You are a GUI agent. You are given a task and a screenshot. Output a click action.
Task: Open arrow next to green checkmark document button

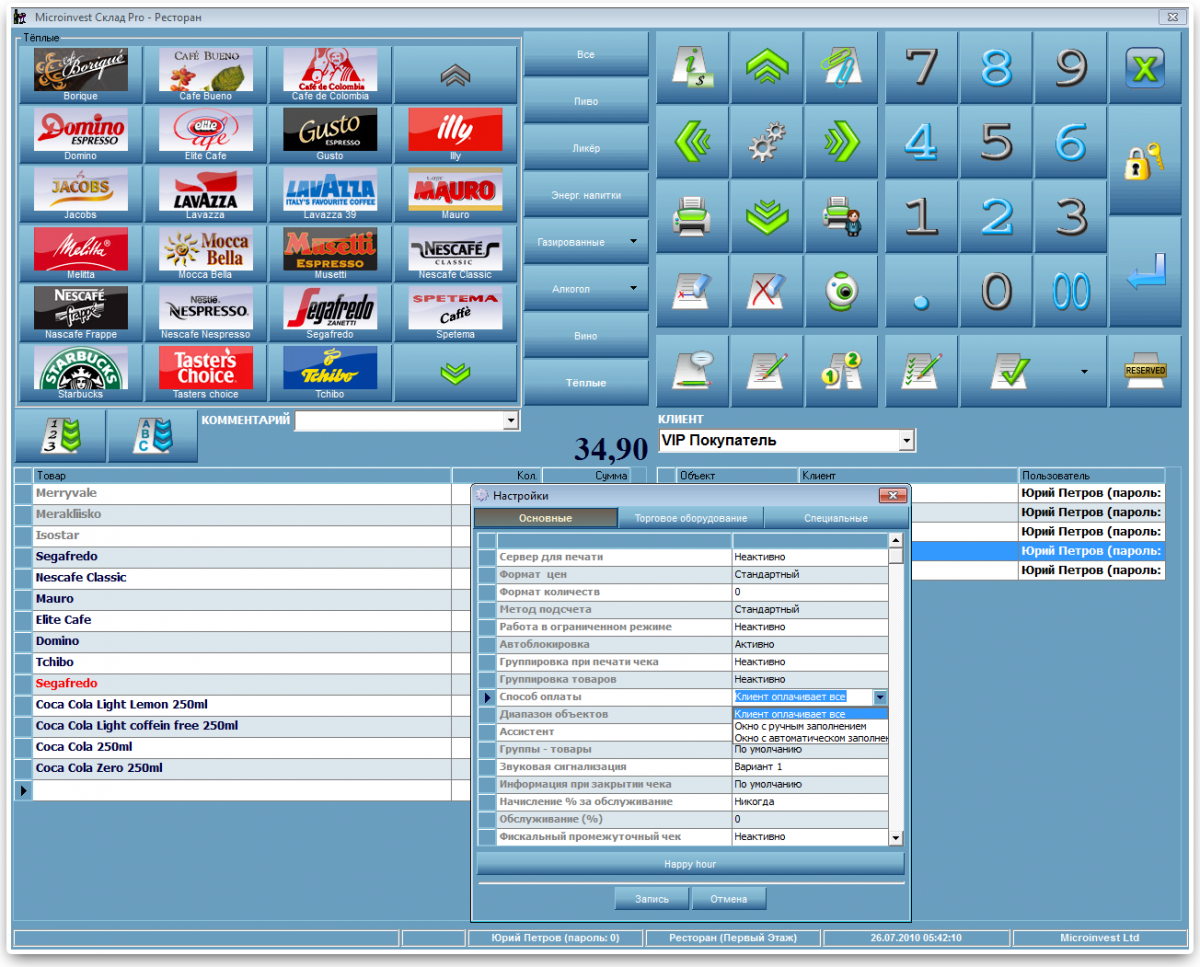(1084, 372)
